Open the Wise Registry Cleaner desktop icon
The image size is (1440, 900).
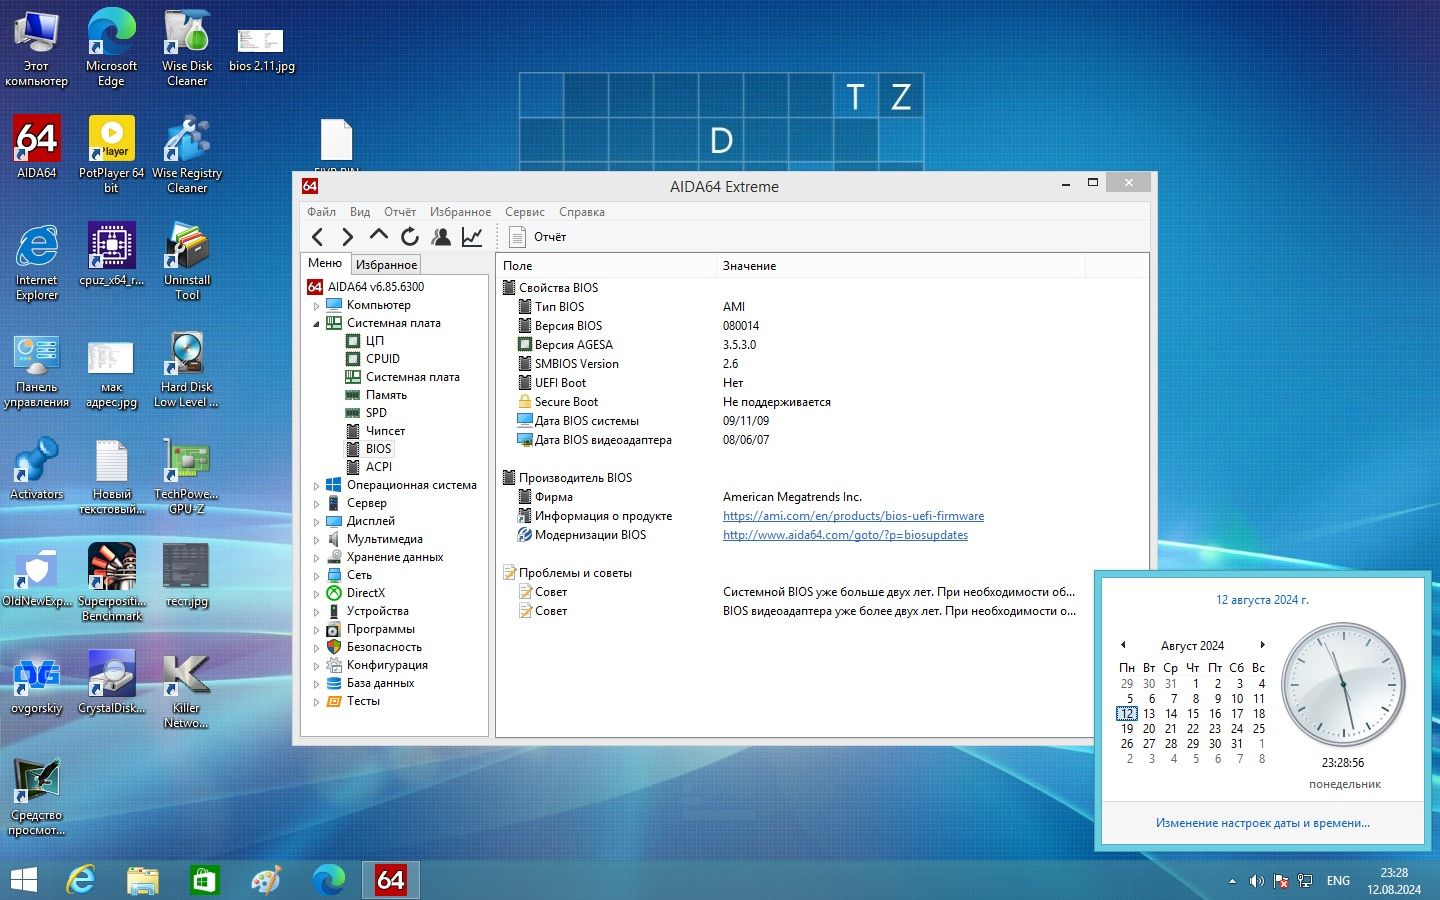click(187, 154)
